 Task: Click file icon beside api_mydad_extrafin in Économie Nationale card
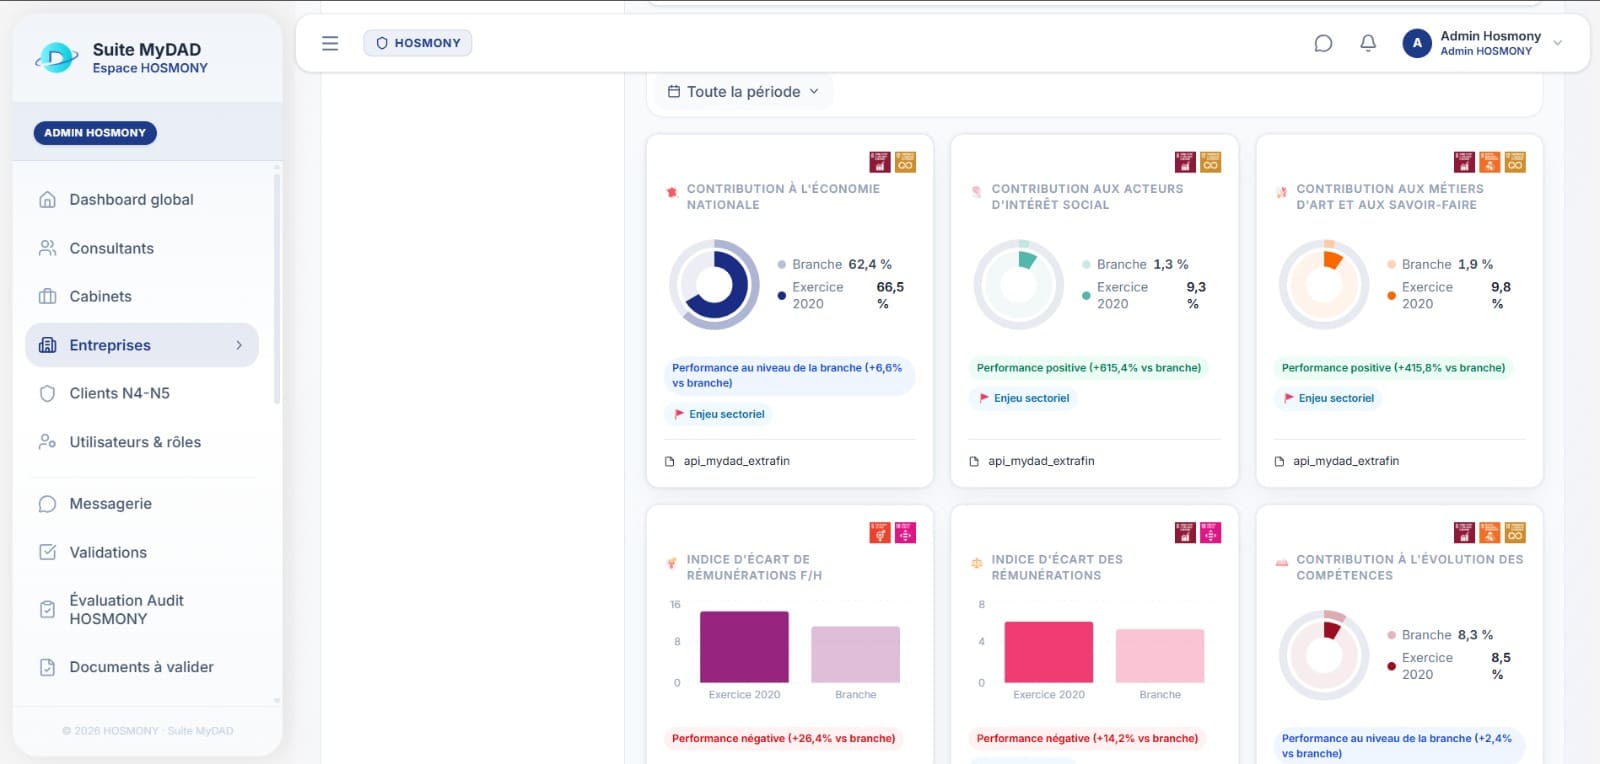[670, 461]
